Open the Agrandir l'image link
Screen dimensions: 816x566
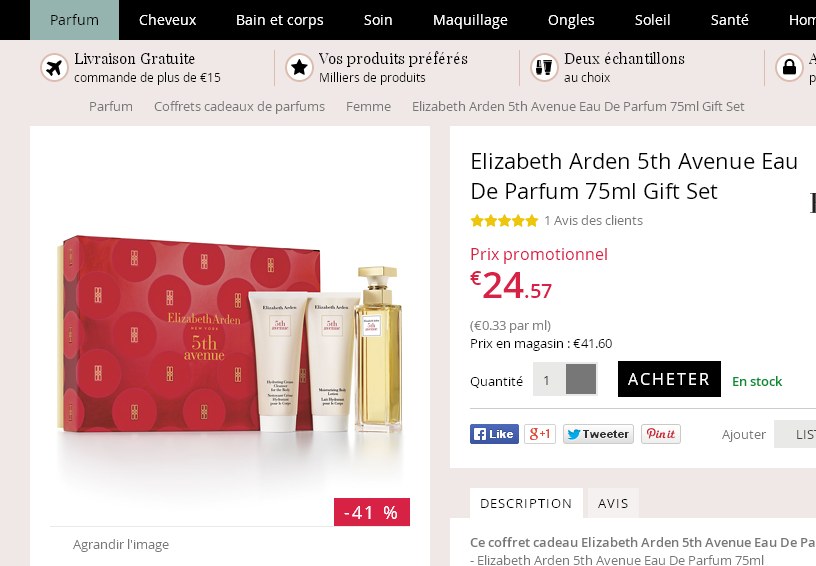(121, 544)
